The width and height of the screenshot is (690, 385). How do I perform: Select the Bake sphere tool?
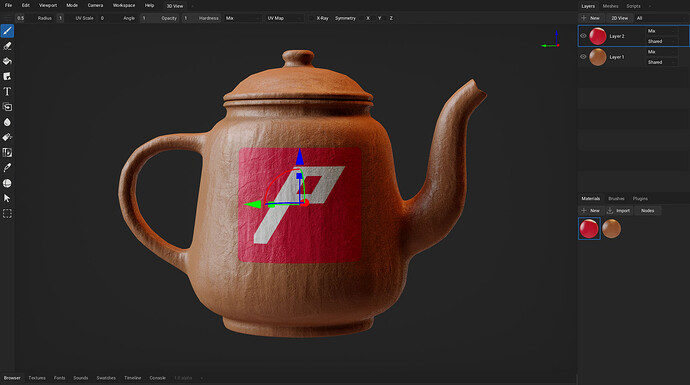point(7,183)
